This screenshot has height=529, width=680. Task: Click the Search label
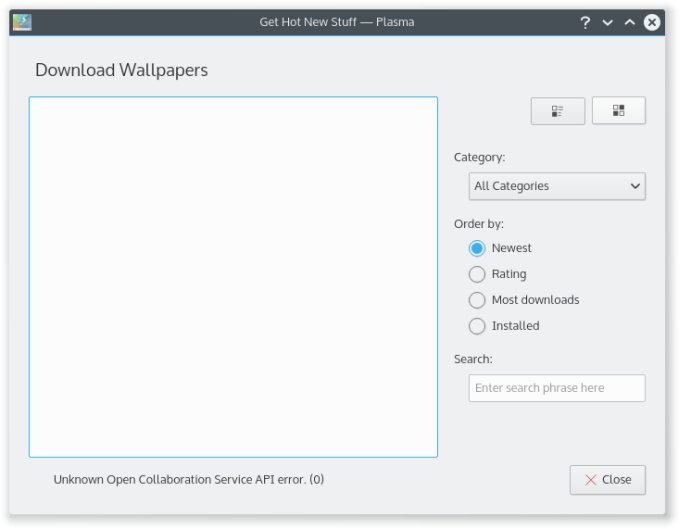pos(473,359)
